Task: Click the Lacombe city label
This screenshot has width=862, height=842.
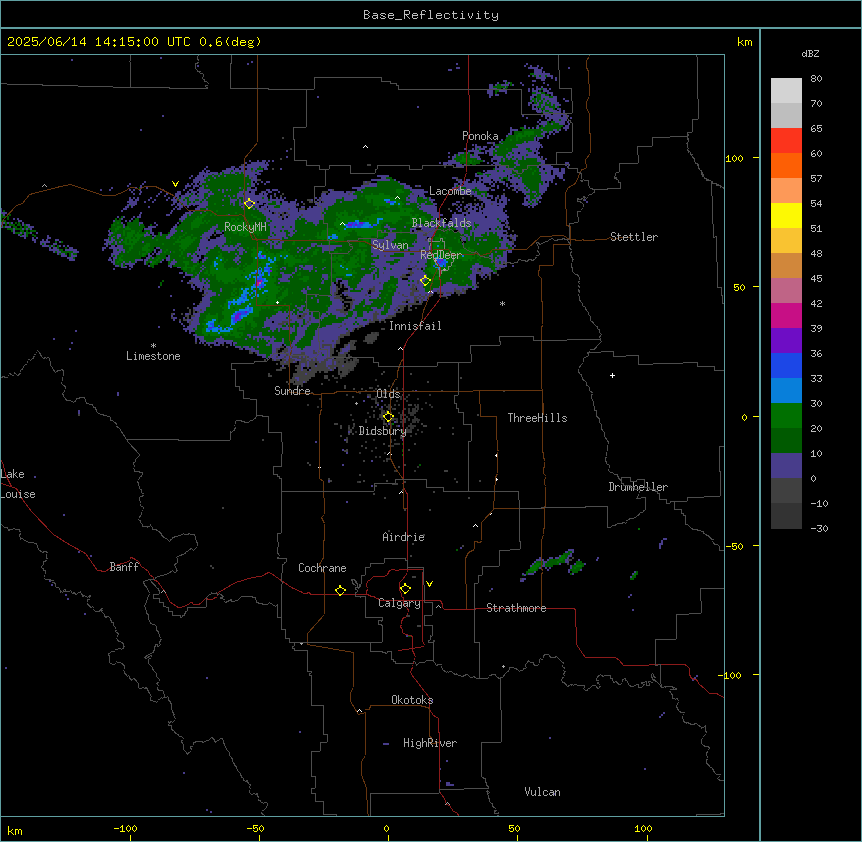Action: [x=450, y=191]
